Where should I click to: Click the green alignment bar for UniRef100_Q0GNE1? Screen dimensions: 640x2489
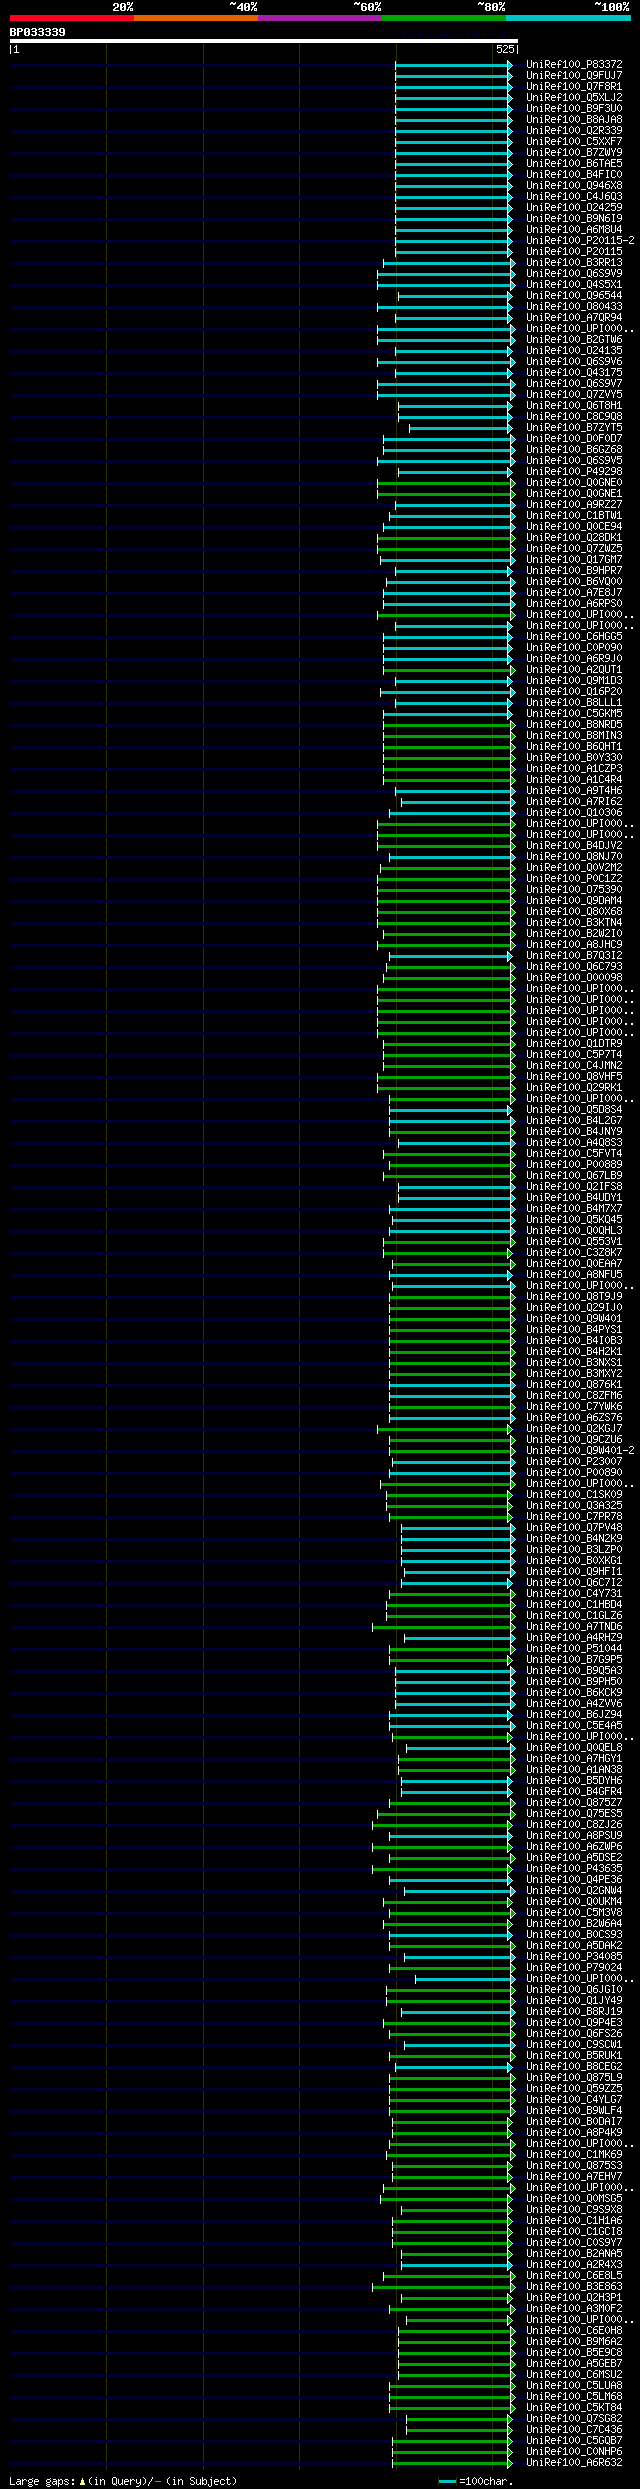click(x=445, y=493)
